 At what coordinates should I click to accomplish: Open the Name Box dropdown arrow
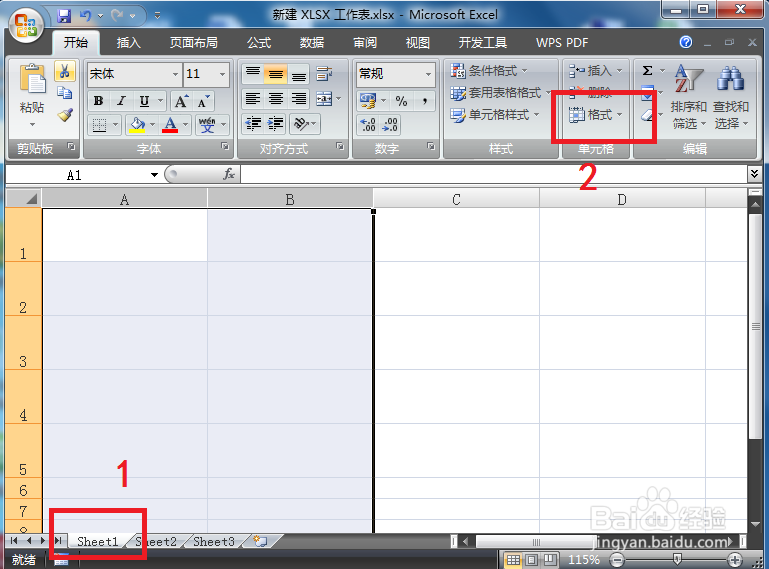pyautogui.click(x=154, y=175)
